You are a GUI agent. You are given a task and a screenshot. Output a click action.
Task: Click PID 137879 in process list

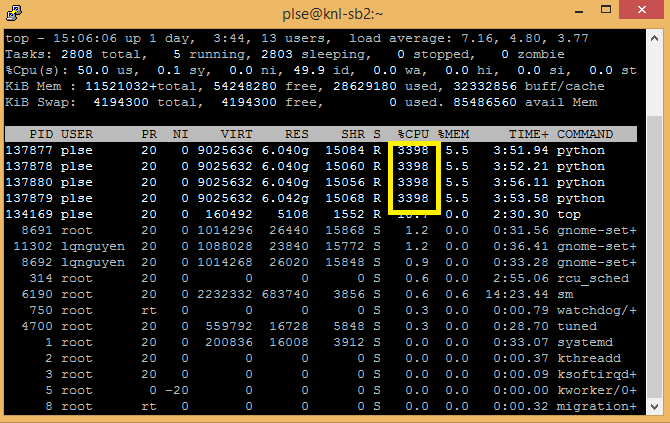pyautogui.click(x=29, y=198)
